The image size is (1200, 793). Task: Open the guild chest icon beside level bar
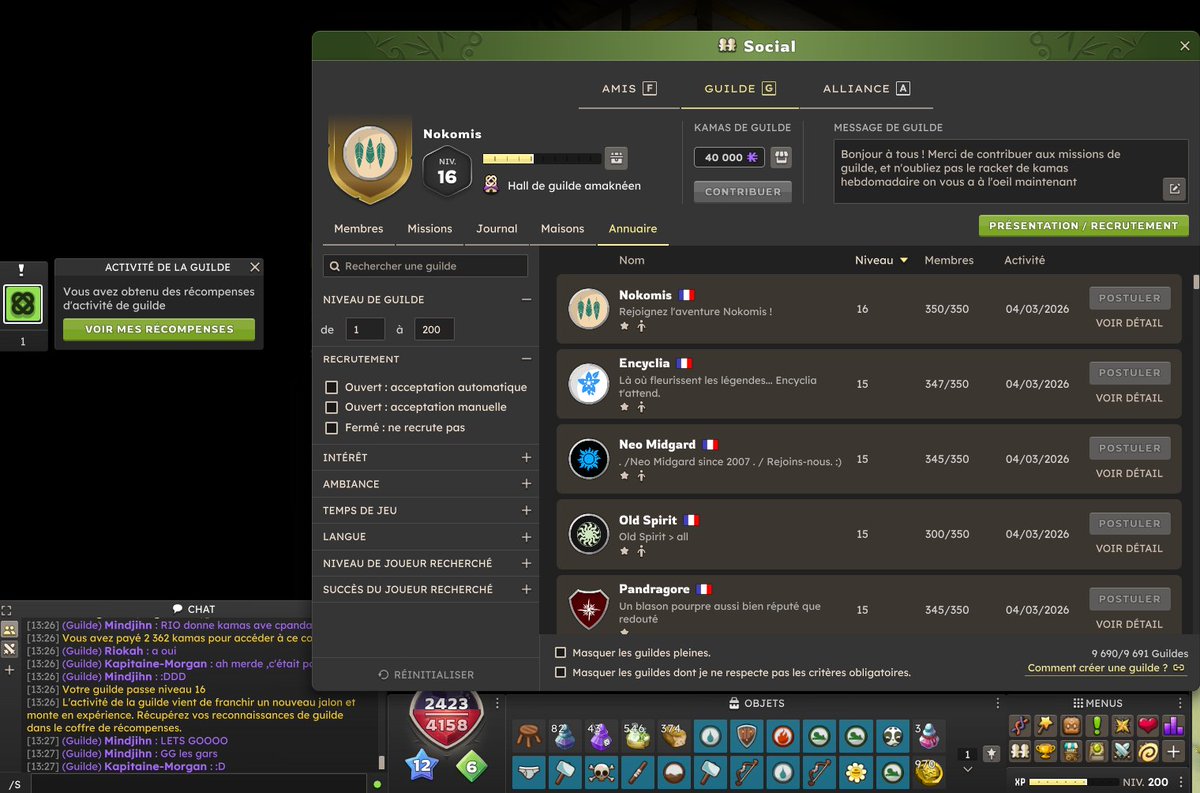617,158
